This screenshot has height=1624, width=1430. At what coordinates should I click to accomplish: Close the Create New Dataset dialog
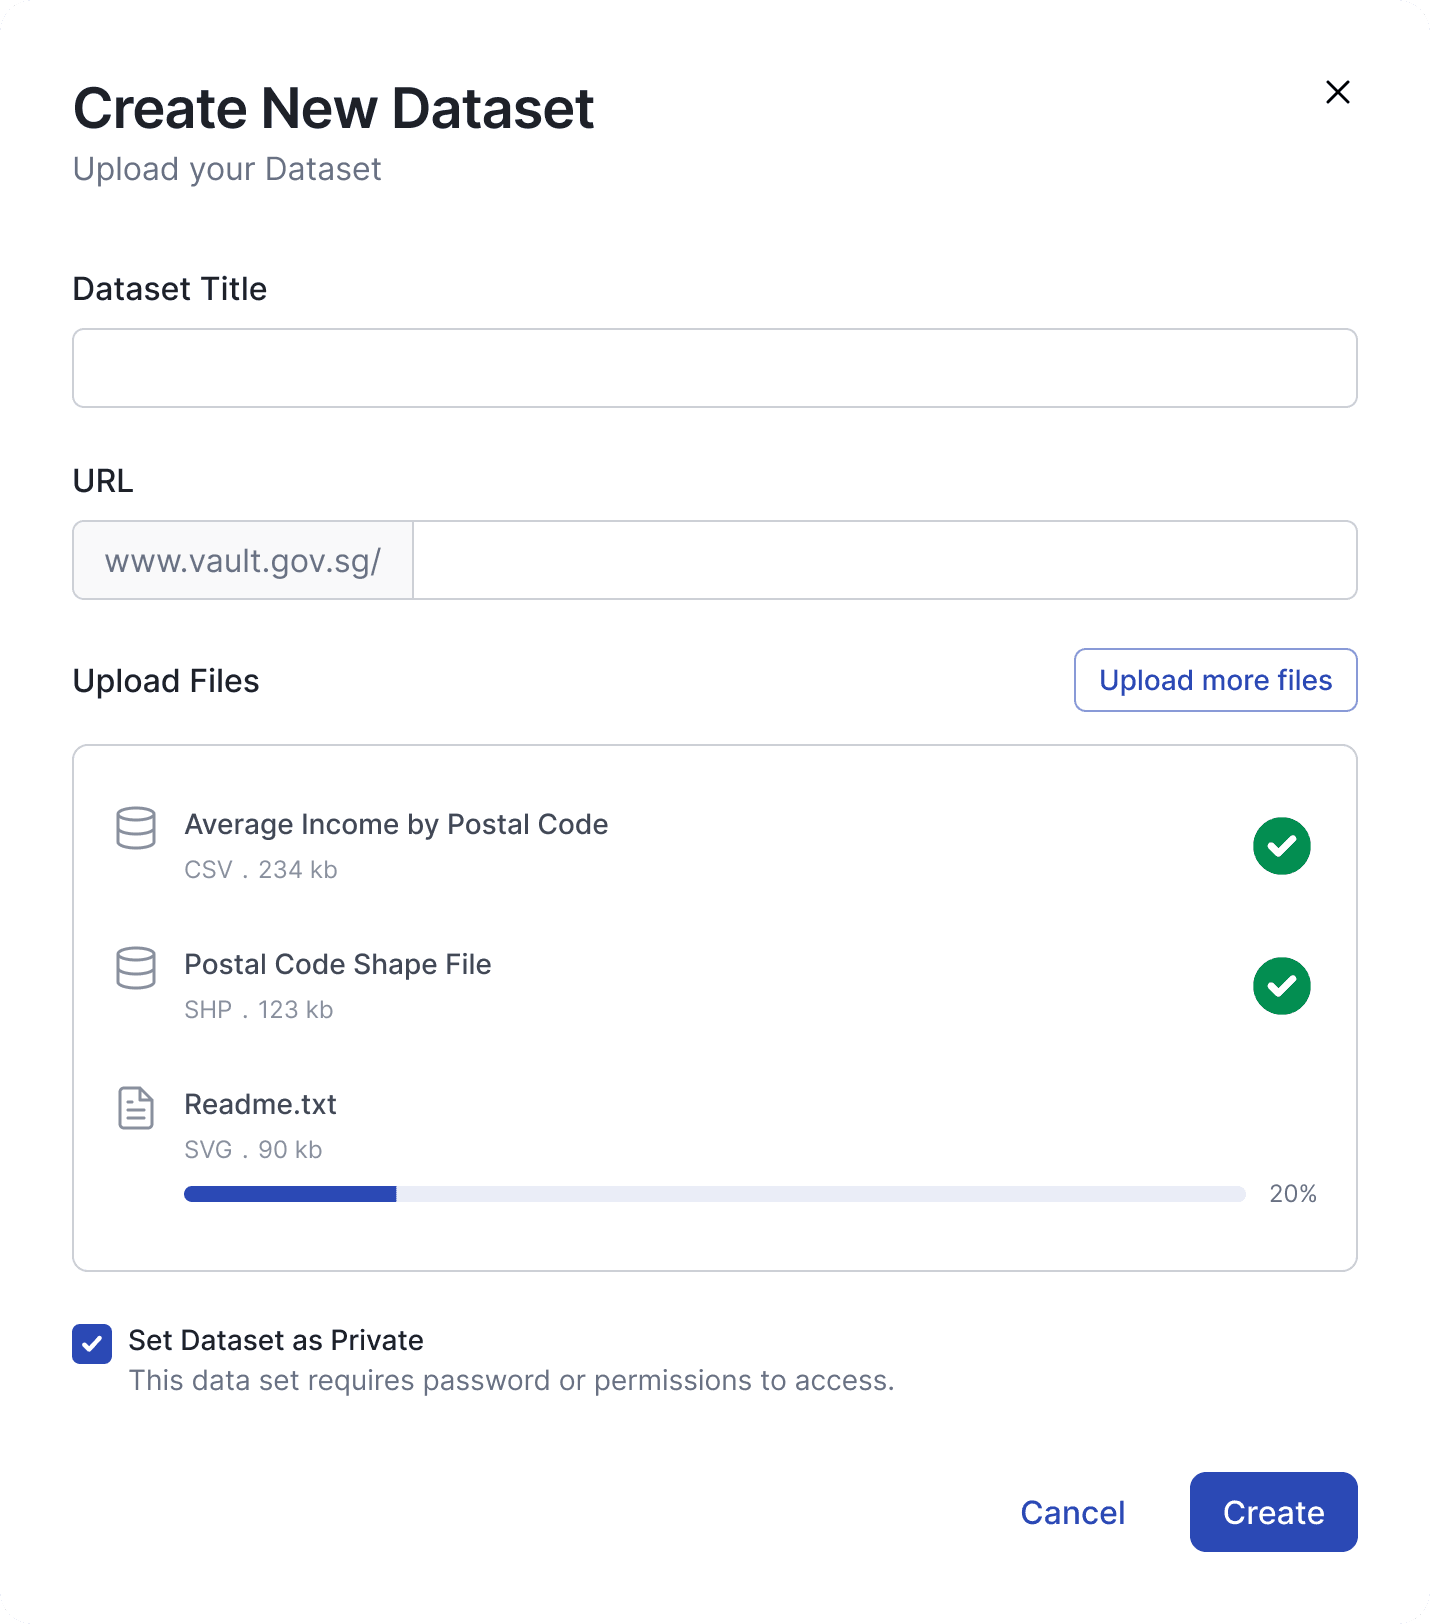click(x=1337, y=92)
